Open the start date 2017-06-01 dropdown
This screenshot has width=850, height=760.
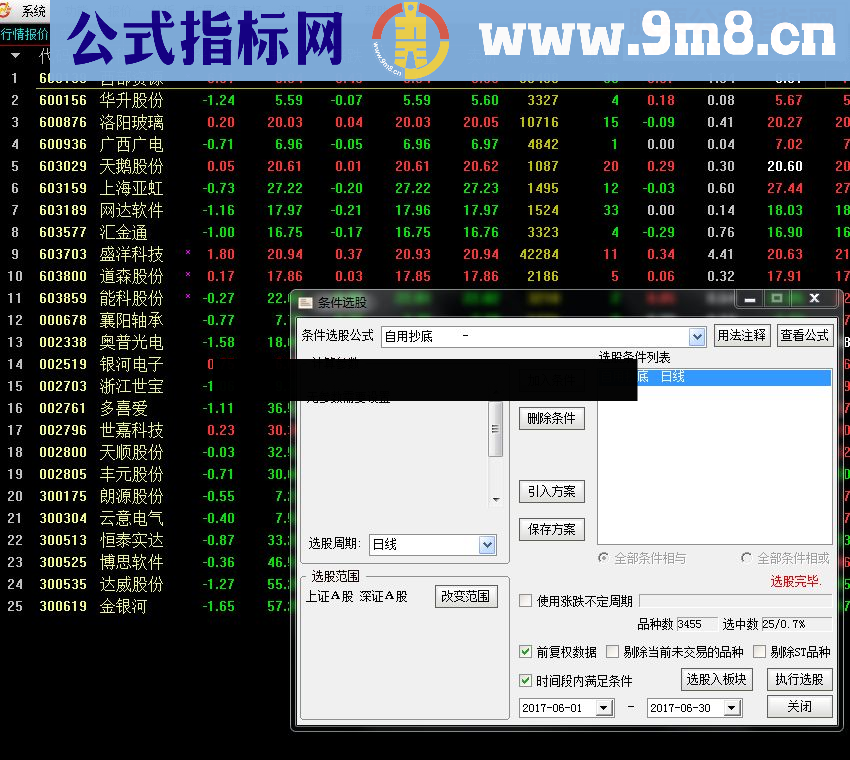point(604,707)
